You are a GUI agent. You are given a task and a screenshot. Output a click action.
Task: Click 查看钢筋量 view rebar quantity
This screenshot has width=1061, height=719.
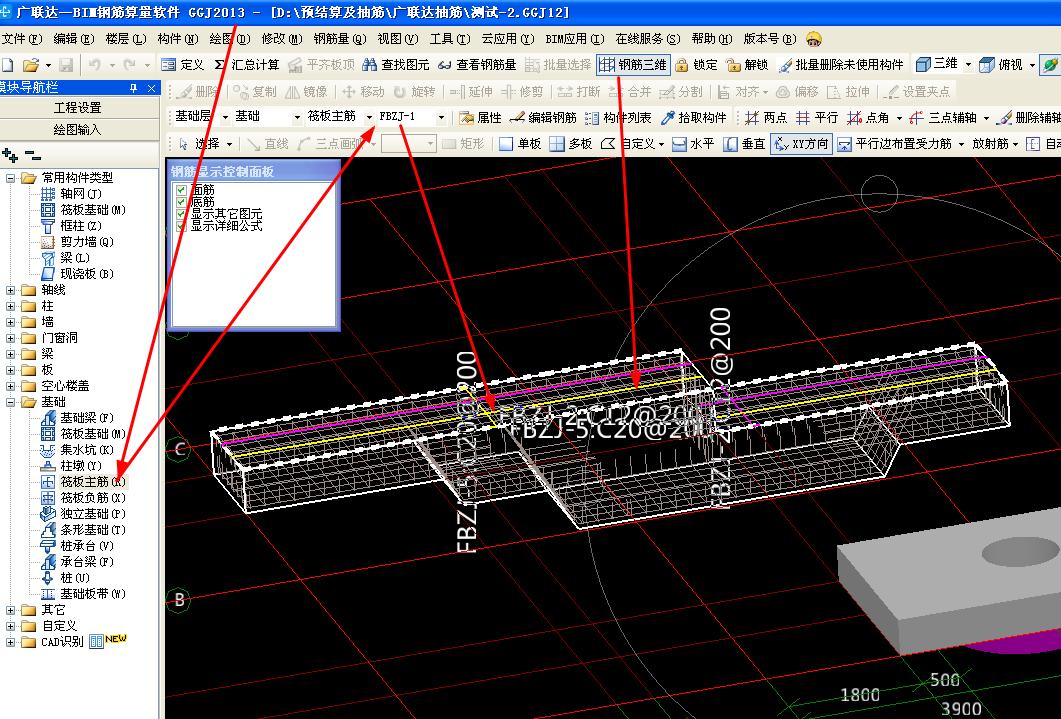476,65
